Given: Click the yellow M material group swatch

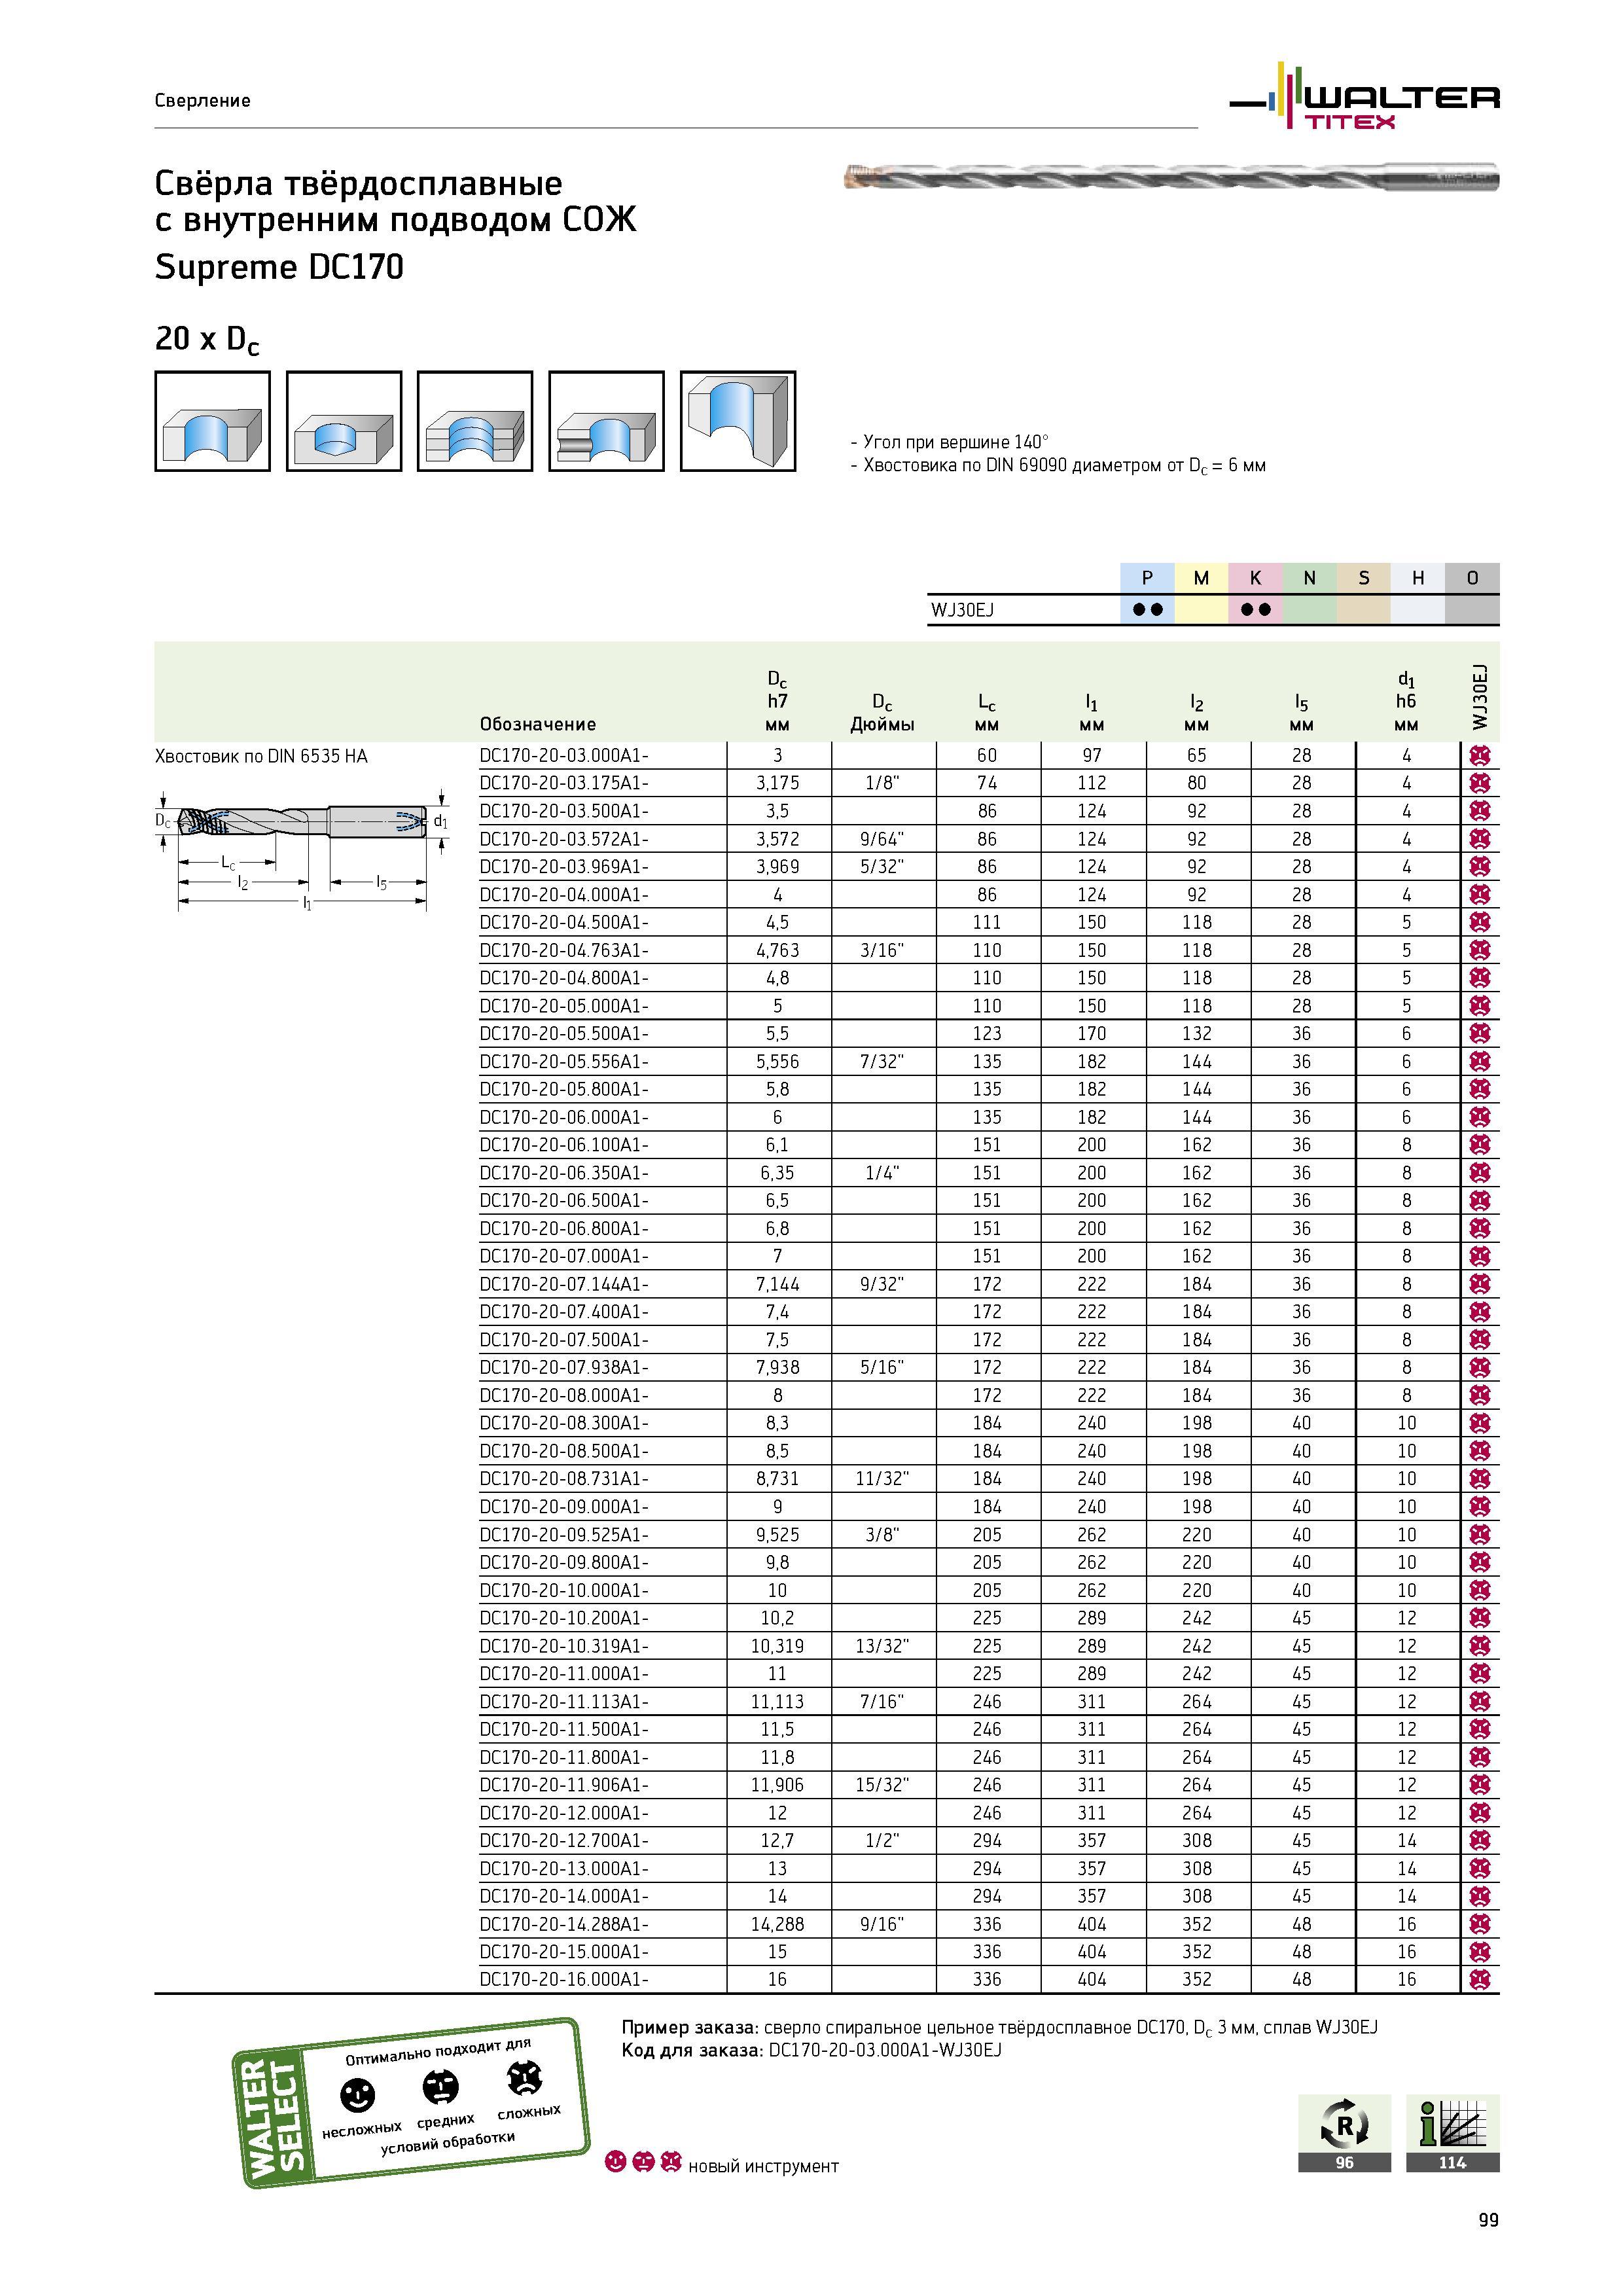Looking at the screenshot, I should click(1201, 578).
